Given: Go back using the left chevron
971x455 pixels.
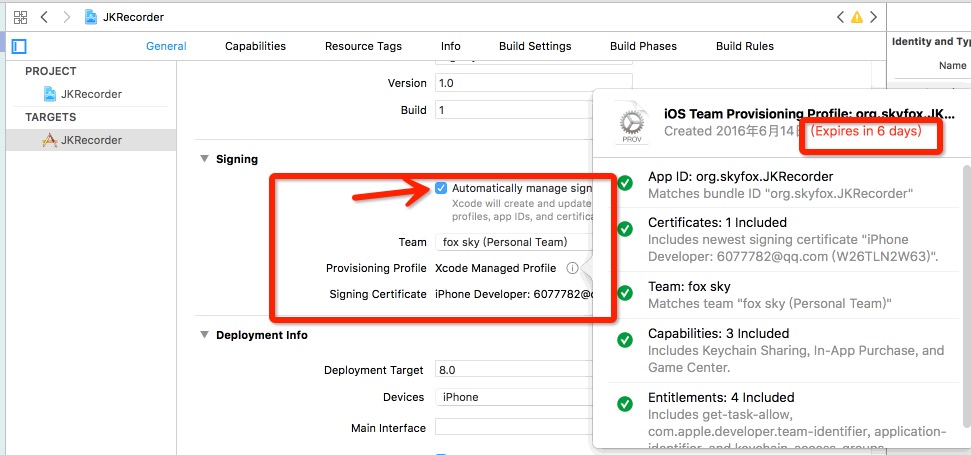Looking at the screenshot, I should (44, 17).
